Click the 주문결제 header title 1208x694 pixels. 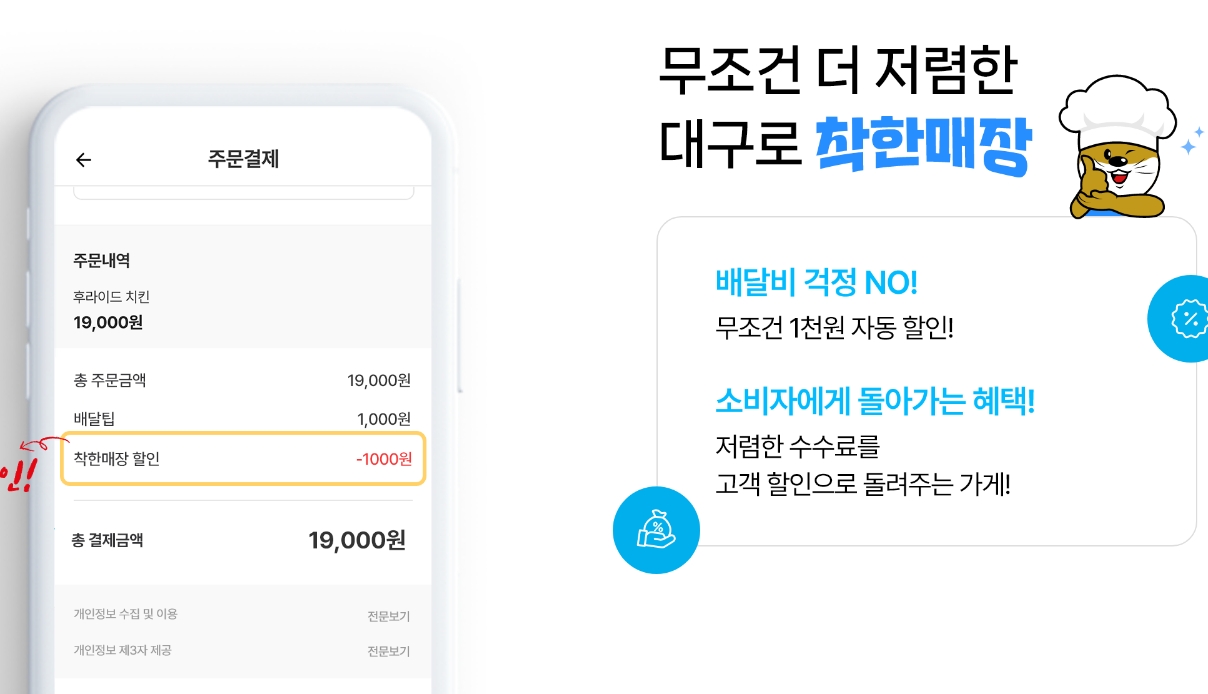tap(243, 159)
